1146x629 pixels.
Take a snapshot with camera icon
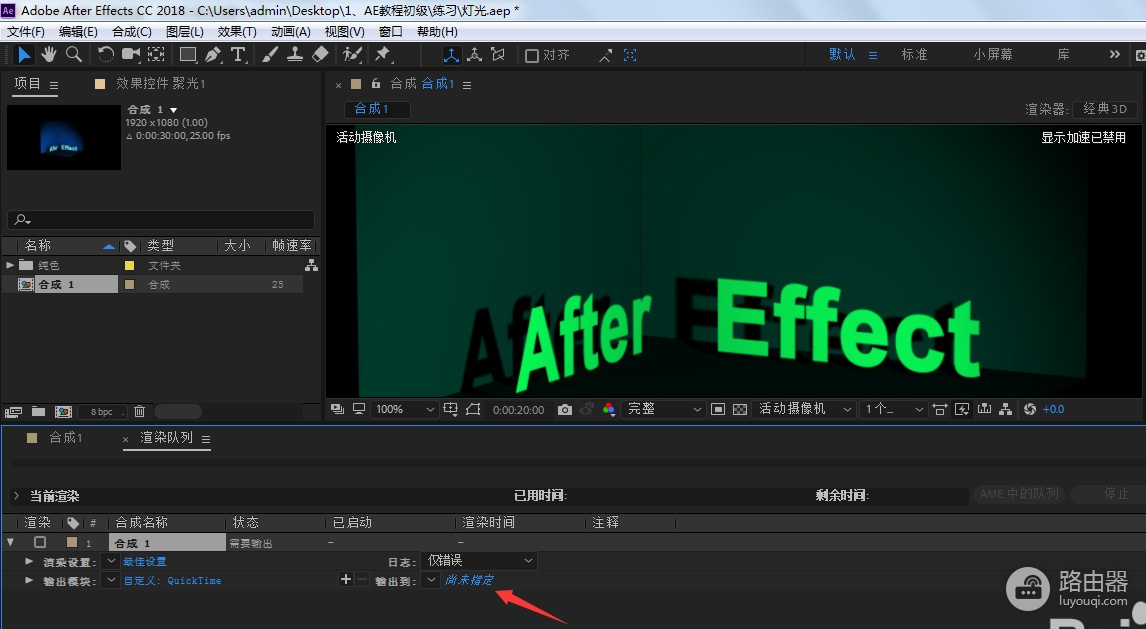point(565,409)
